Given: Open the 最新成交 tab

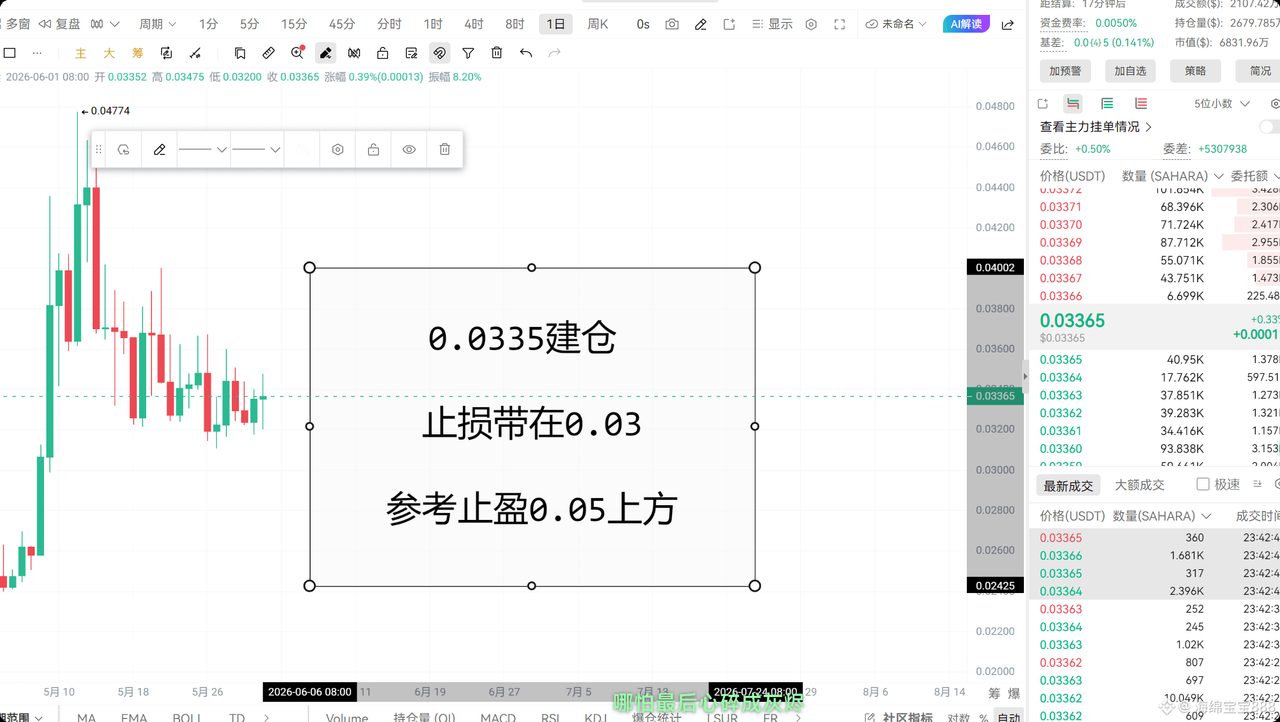Looking at the screenshot, I should point(1069,485).
